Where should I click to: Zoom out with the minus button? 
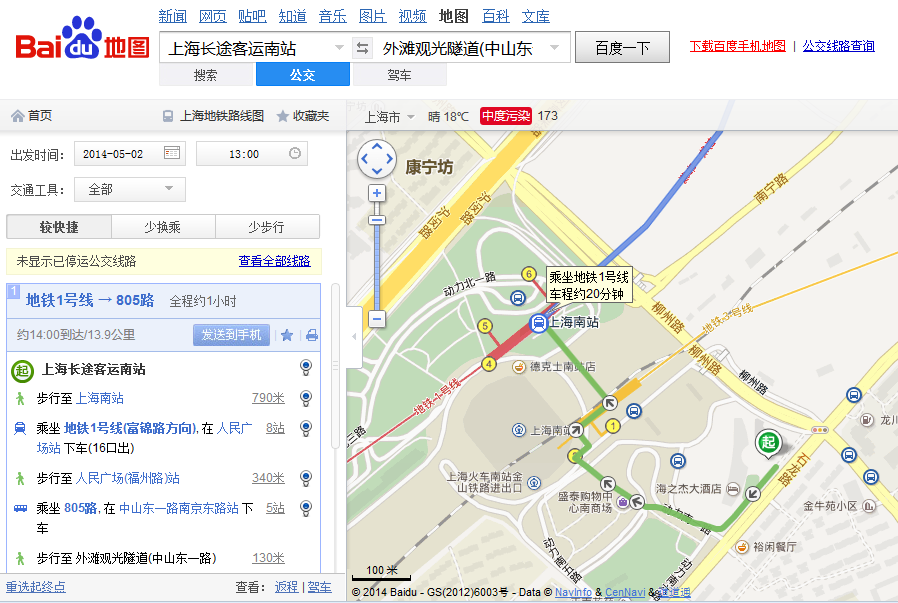click(376, 318)
